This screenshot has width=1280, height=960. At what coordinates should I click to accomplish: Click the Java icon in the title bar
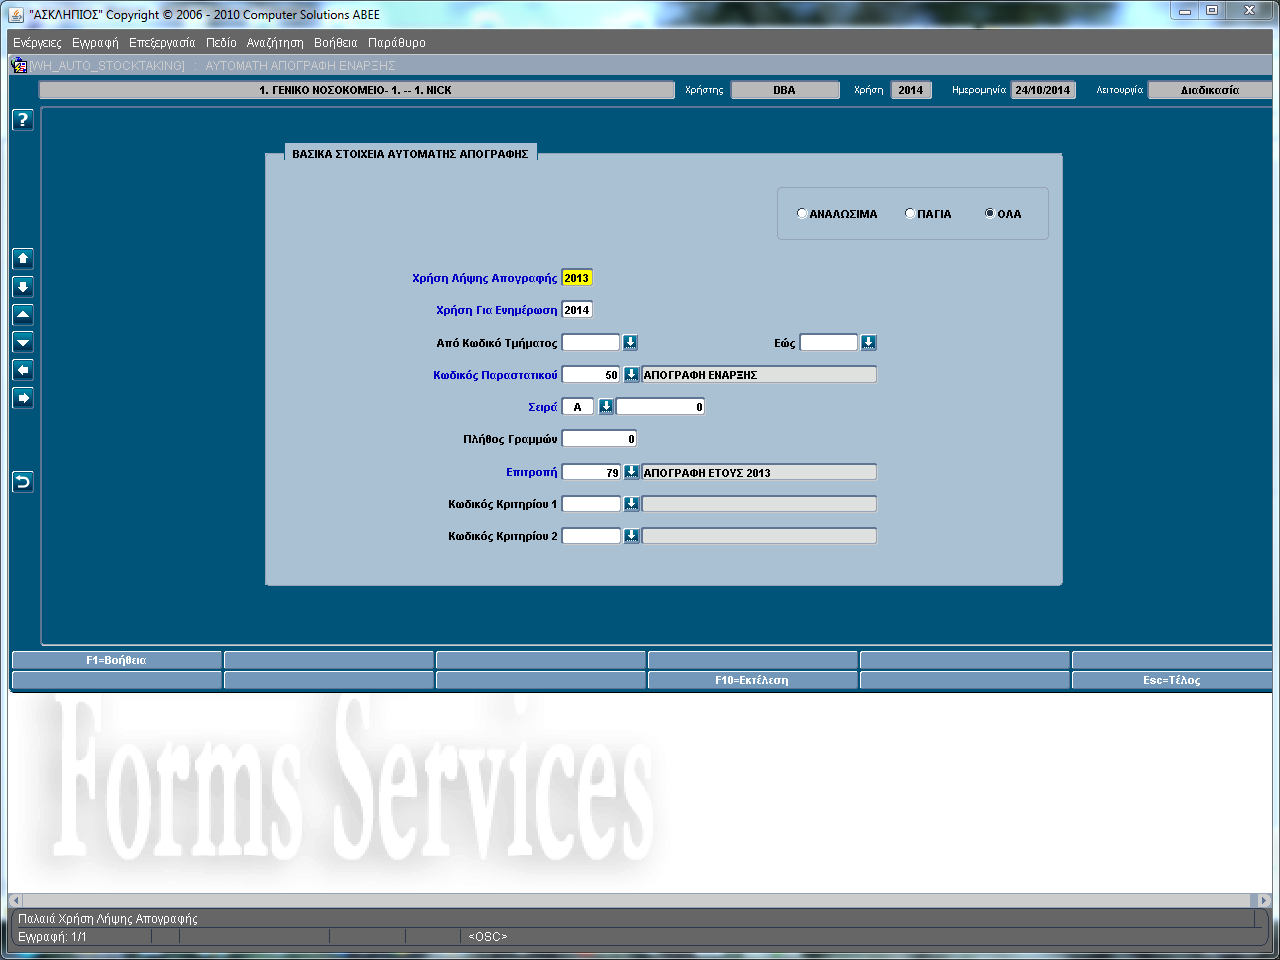[x=16, y=14]
